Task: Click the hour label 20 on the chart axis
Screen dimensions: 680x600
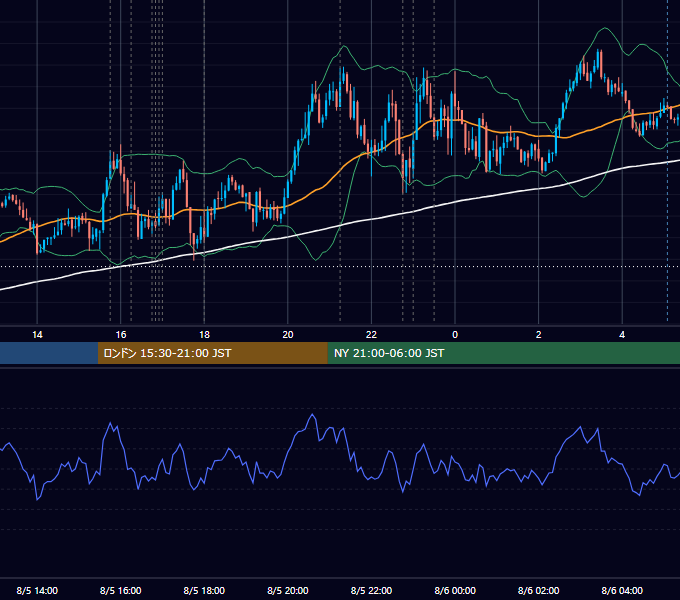Action: [288, 335]
